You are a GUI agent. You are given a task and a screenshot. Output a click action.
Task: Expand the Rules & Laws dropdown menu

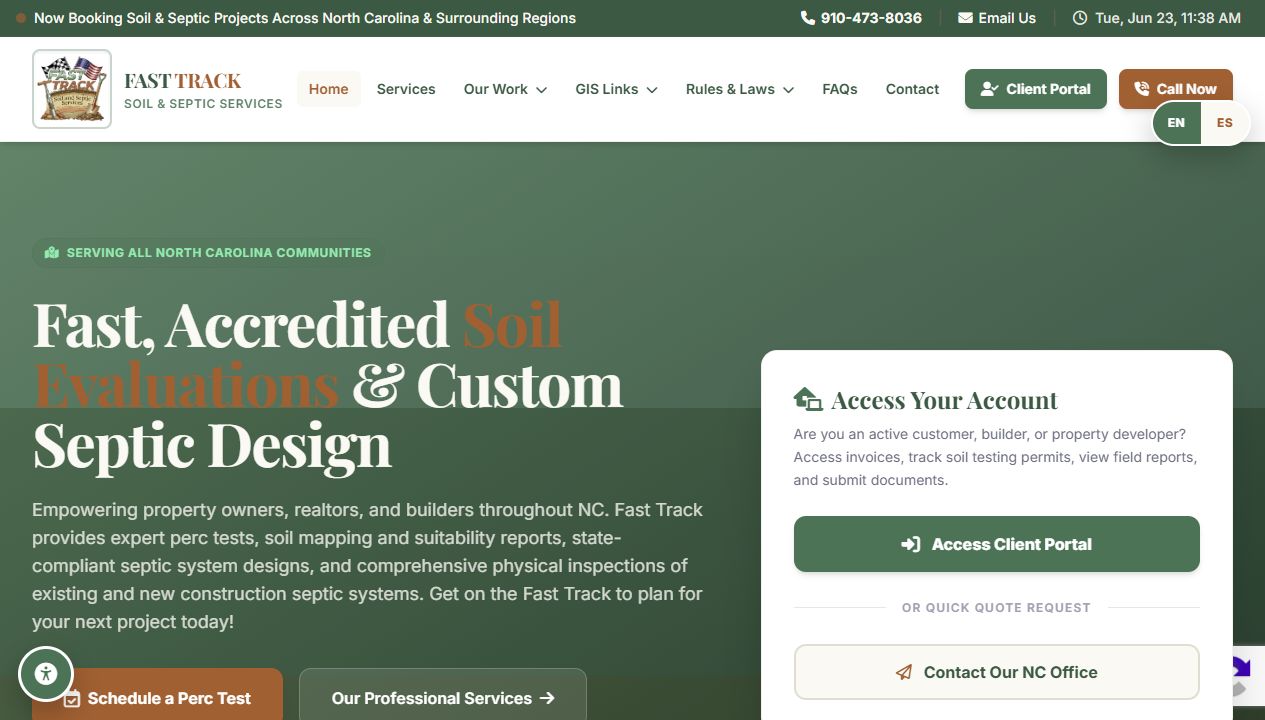740,89
